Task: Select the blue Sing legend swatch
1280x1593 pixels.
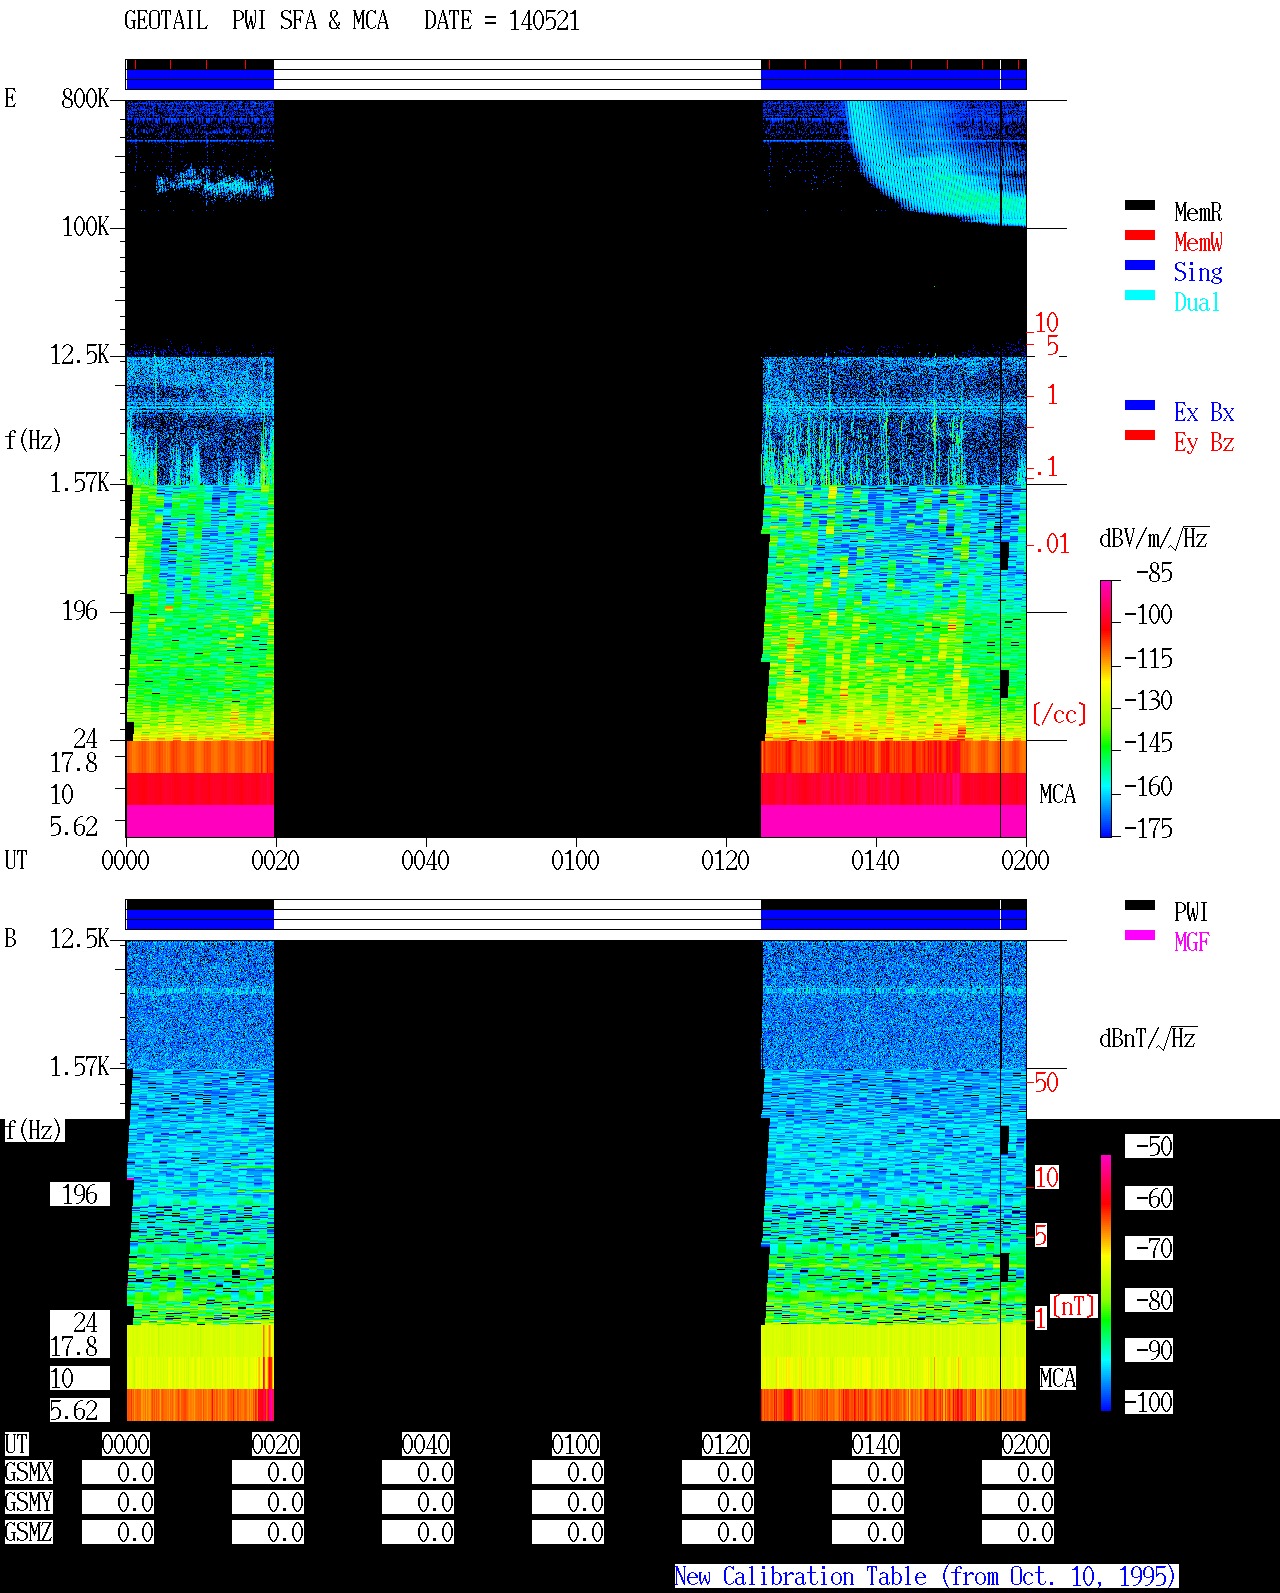Action: [1140, 265]
